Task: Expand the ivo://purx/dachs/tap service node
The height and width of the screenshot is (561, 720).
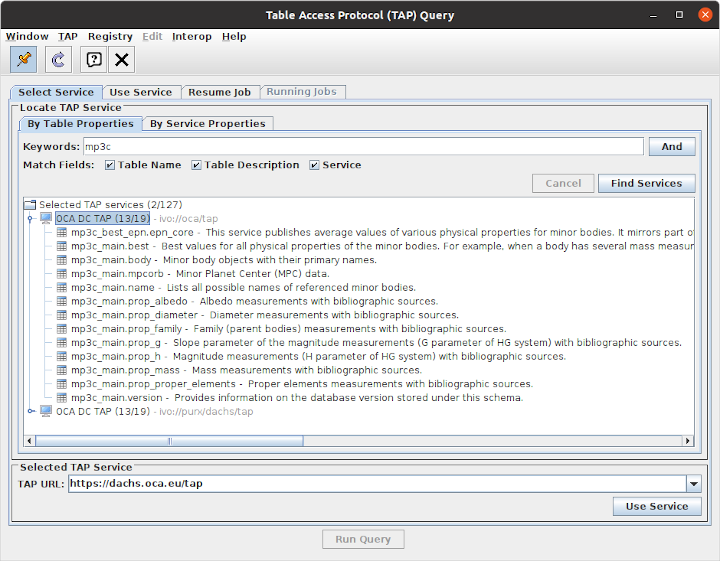Action: click(x=31, y=411)
